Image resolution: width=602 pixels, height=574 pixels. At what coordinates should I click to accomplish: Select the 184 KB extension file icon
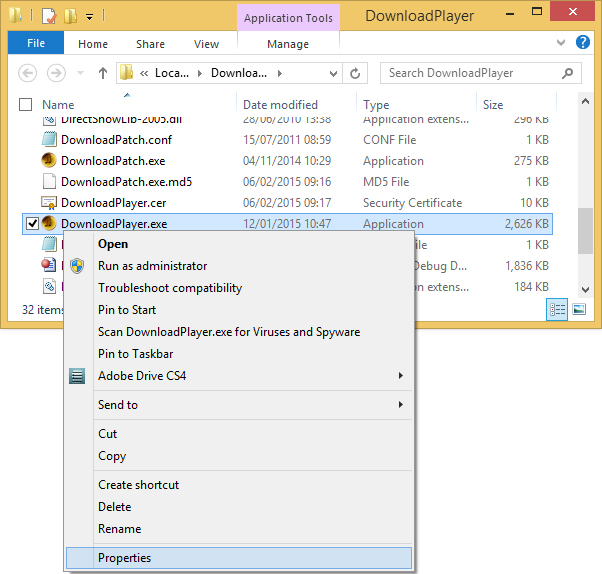tap(49, 286)
